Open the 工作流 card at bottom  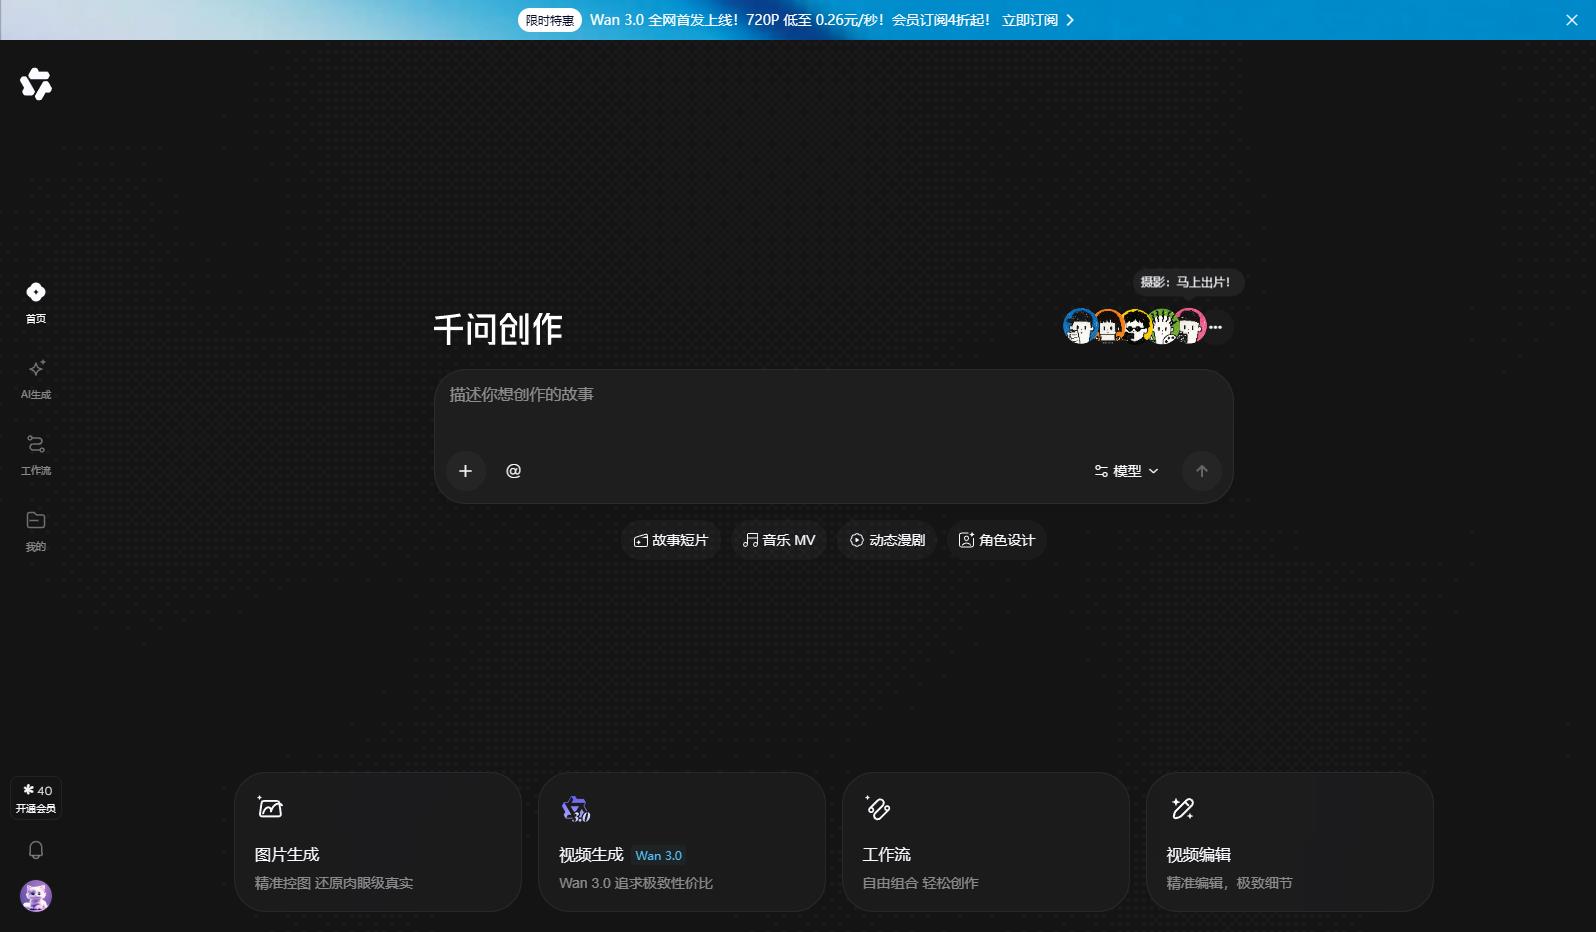986,842
